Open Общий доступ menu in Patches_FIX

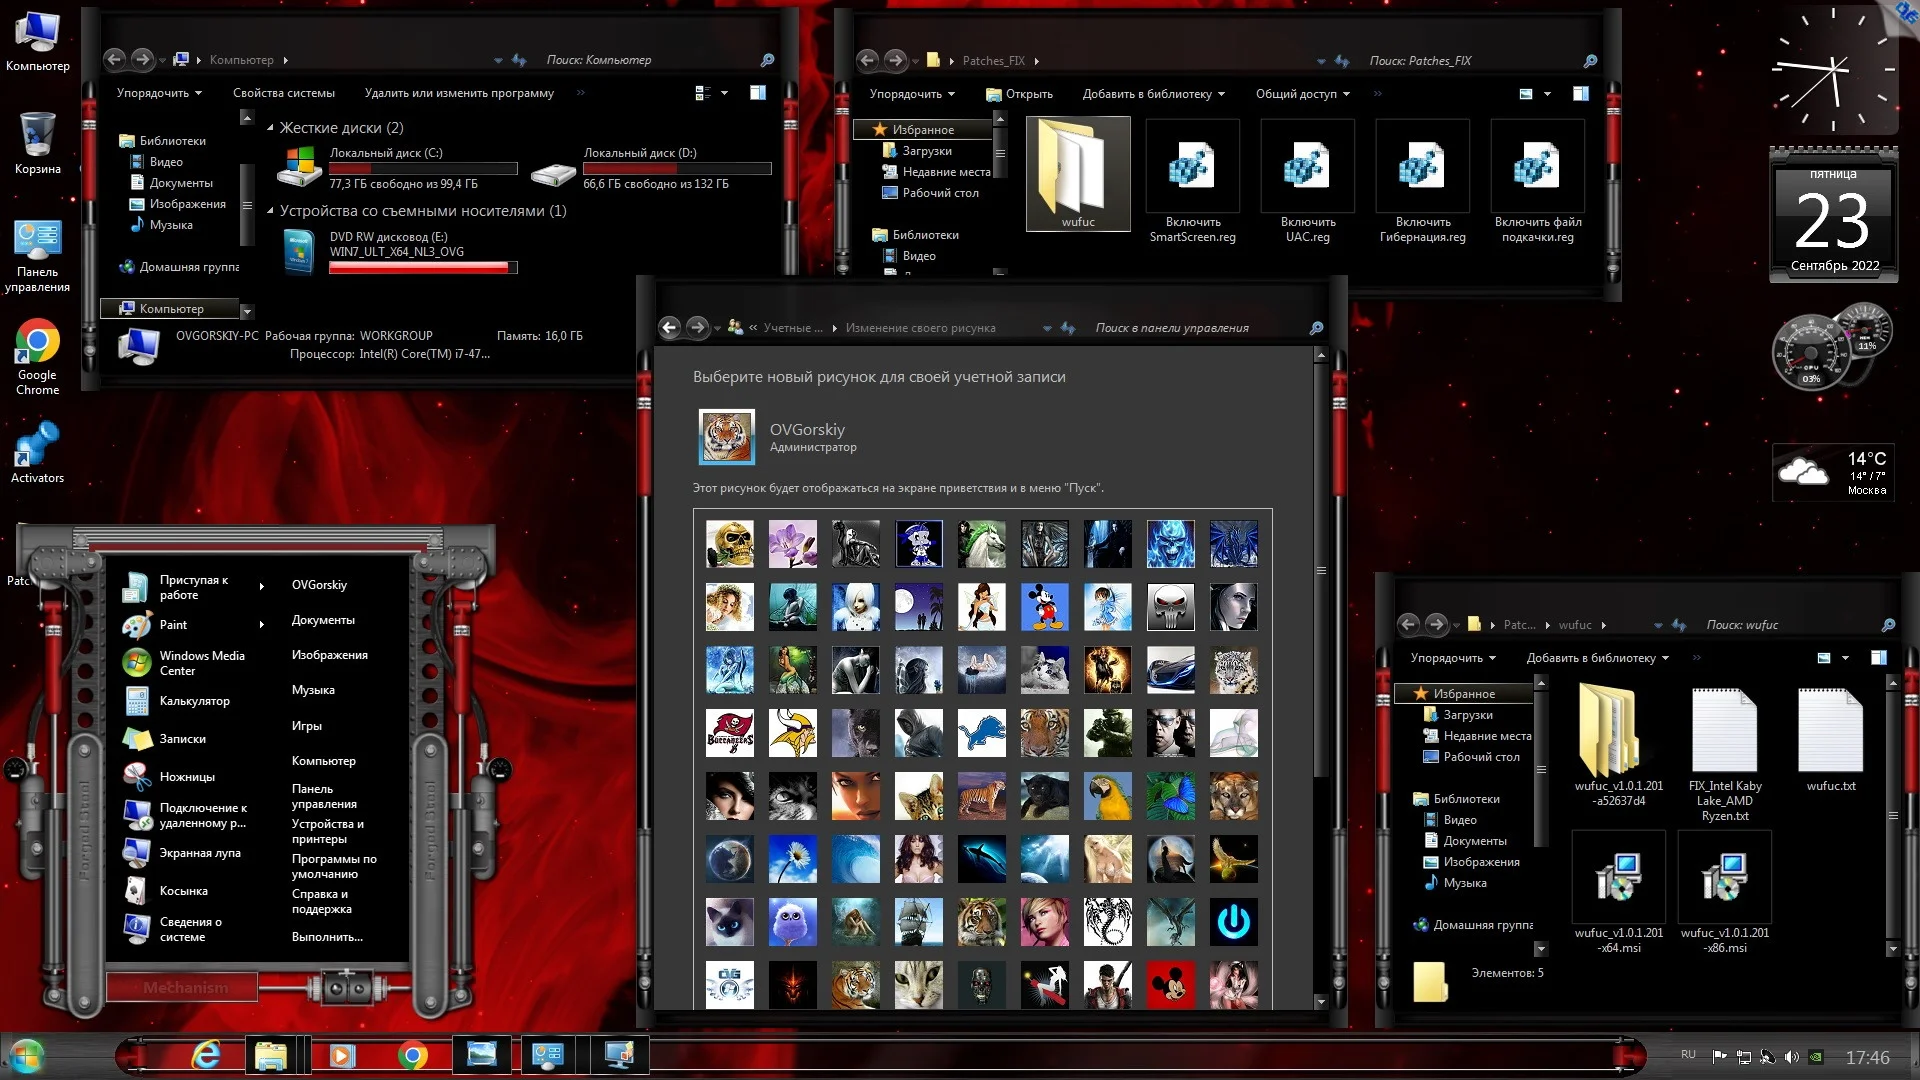[x=1302, y=94]
